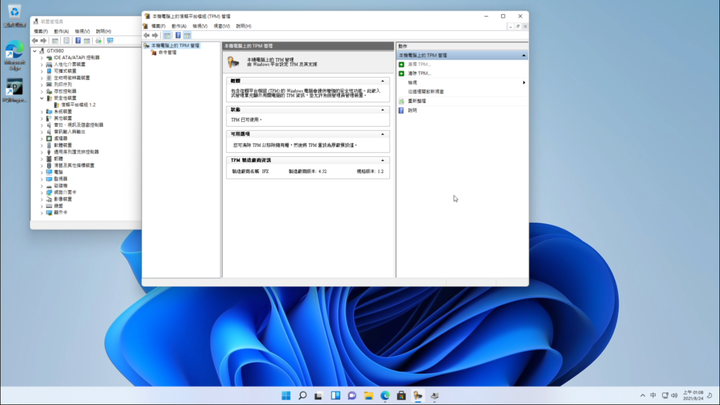Open 動作(A) Action menu in Device Manager

[x=61, y=31]
